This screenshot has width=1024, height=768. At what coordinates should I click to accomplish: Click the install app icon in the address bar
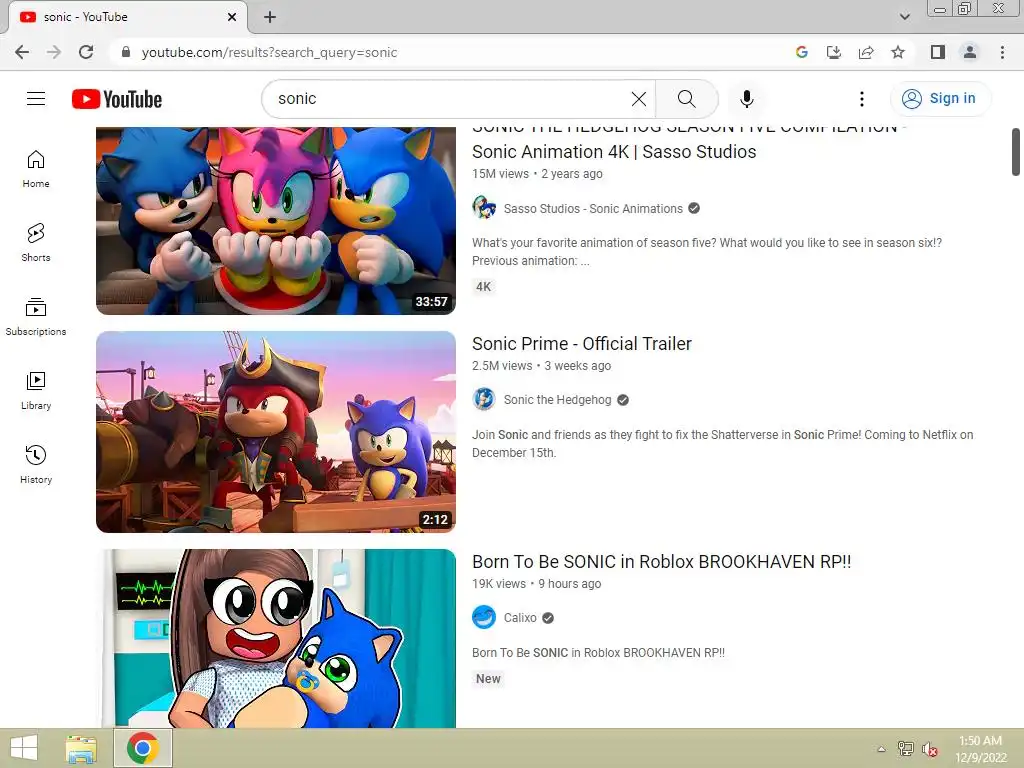833,52
